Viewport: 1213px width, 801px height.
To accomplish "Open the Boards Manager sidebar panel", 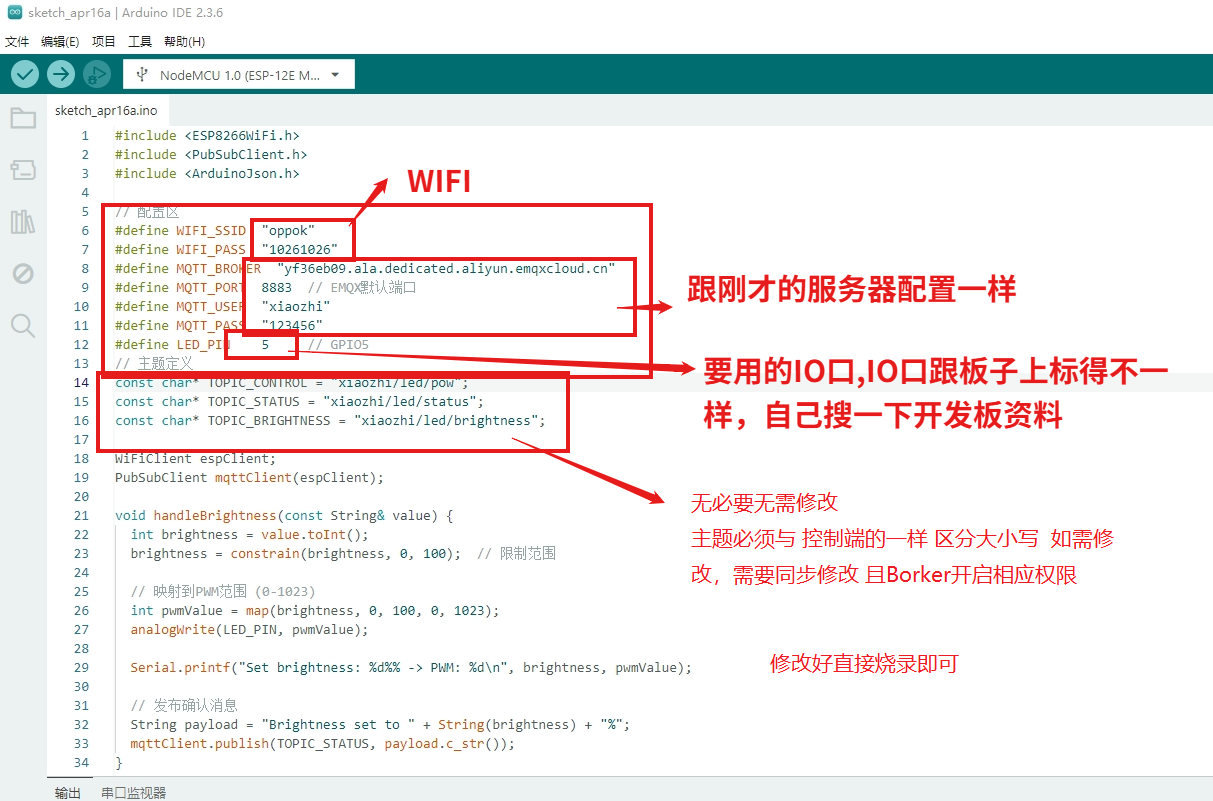I will coord(24,170).
